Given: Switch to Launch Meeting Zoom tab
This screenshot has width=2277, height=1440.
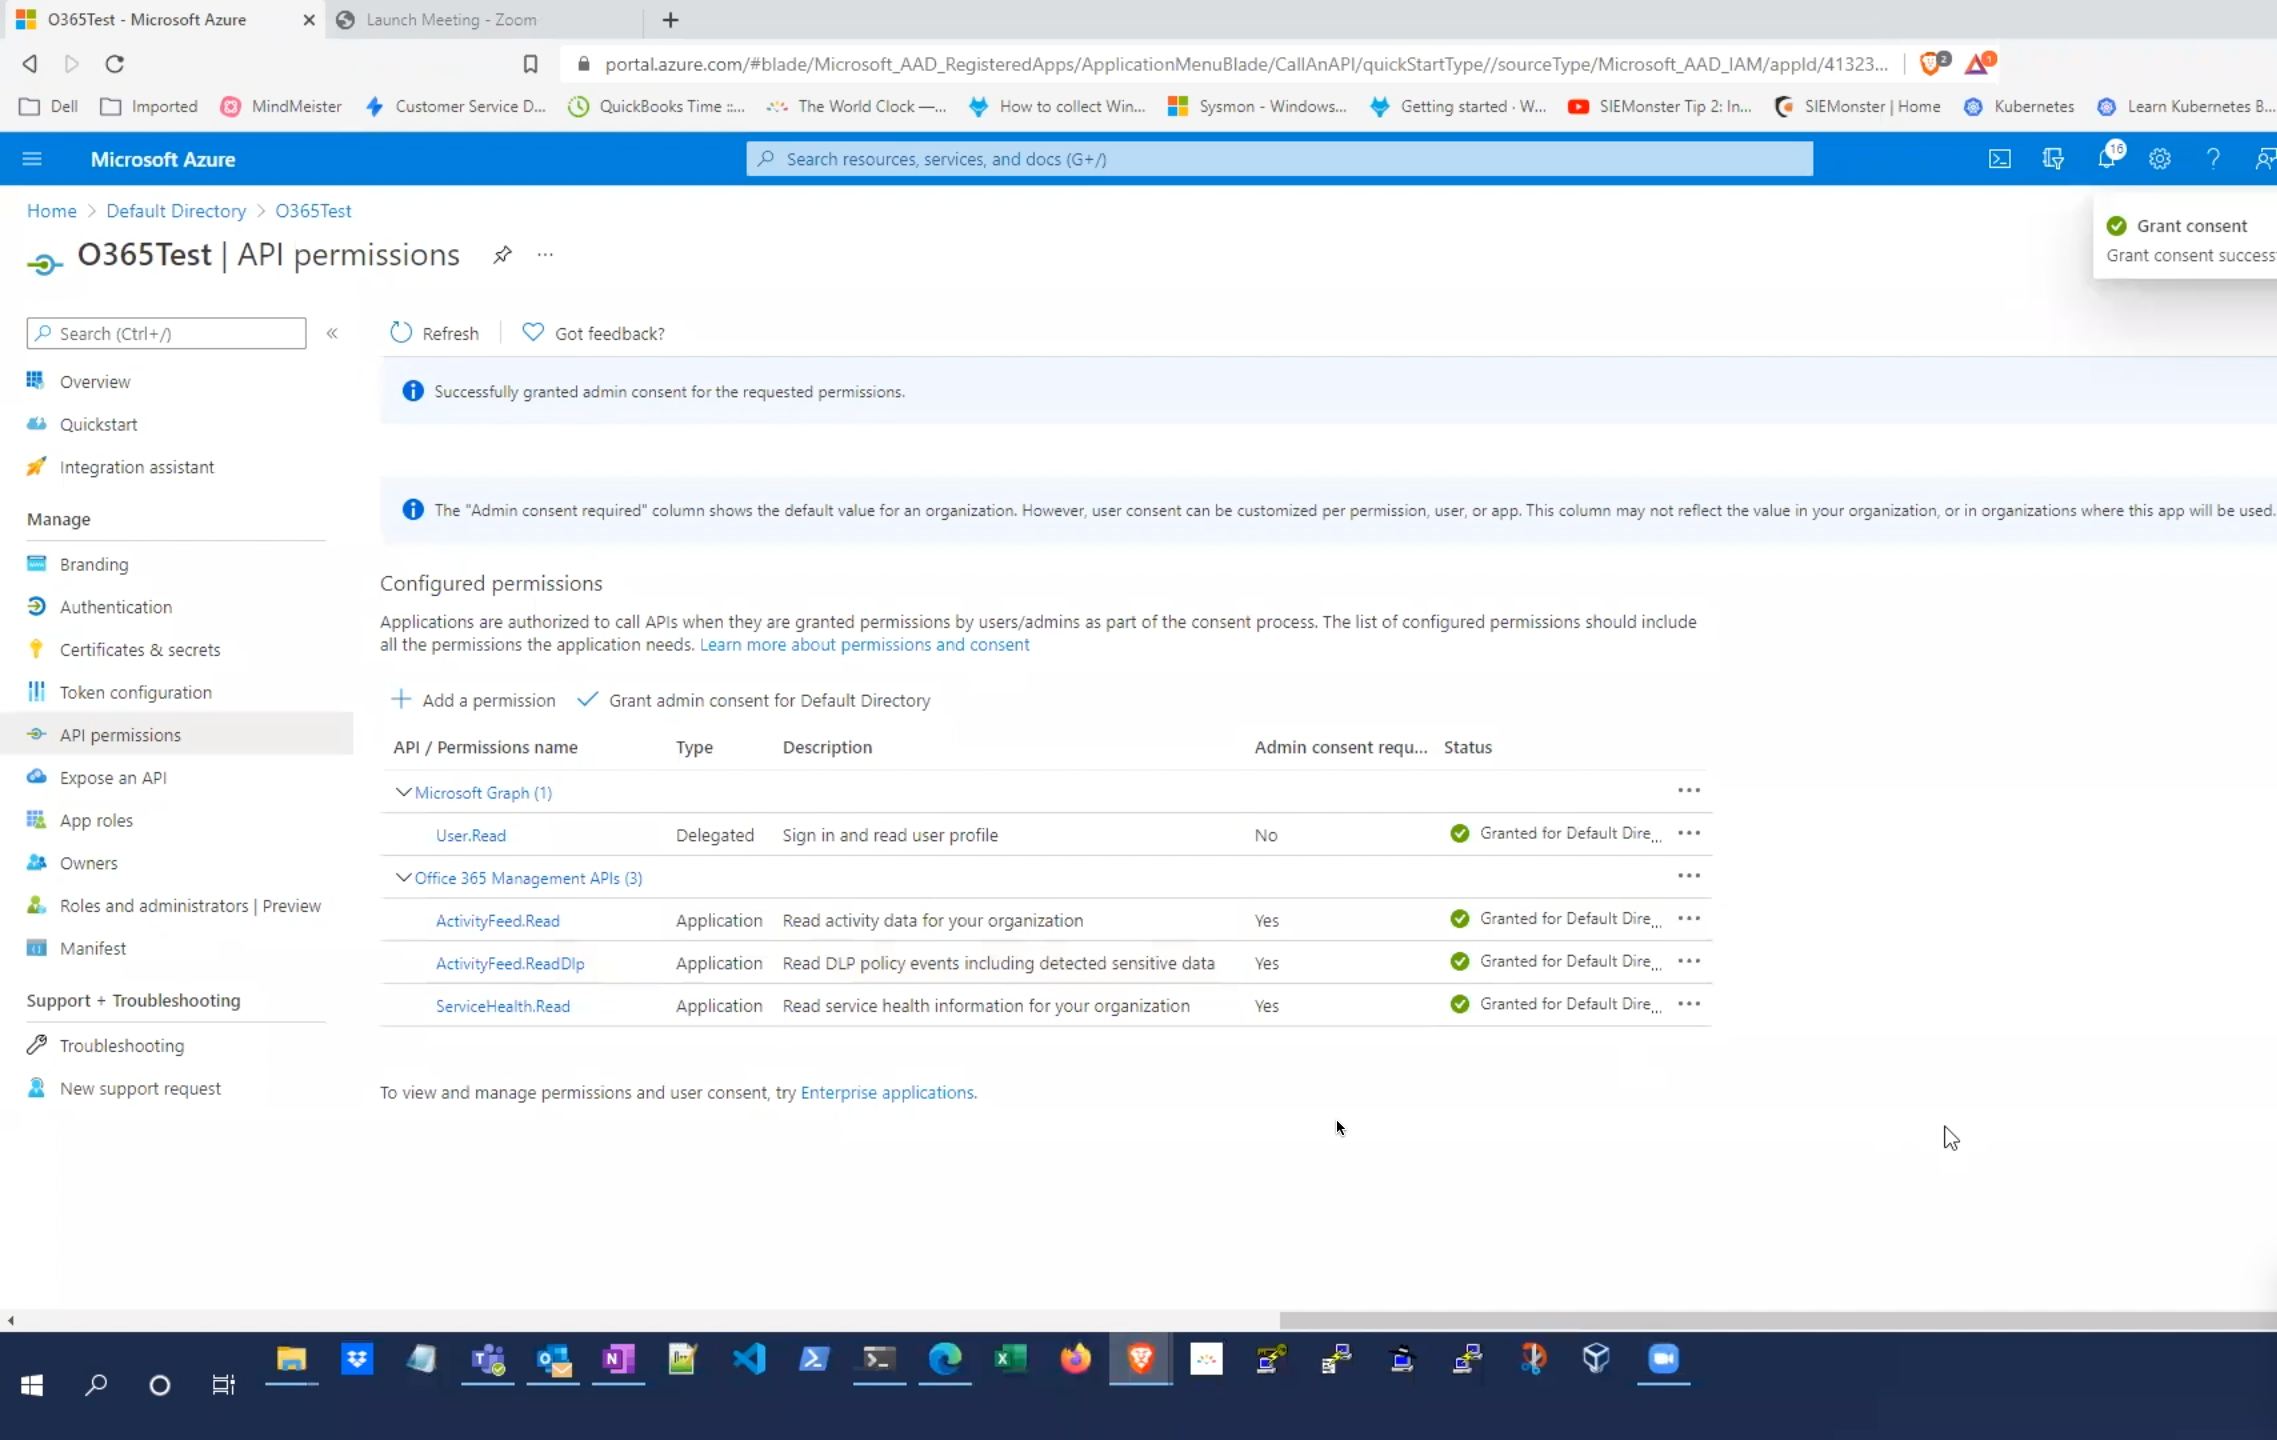Looking at the screenshot, I should coord(451,20).
